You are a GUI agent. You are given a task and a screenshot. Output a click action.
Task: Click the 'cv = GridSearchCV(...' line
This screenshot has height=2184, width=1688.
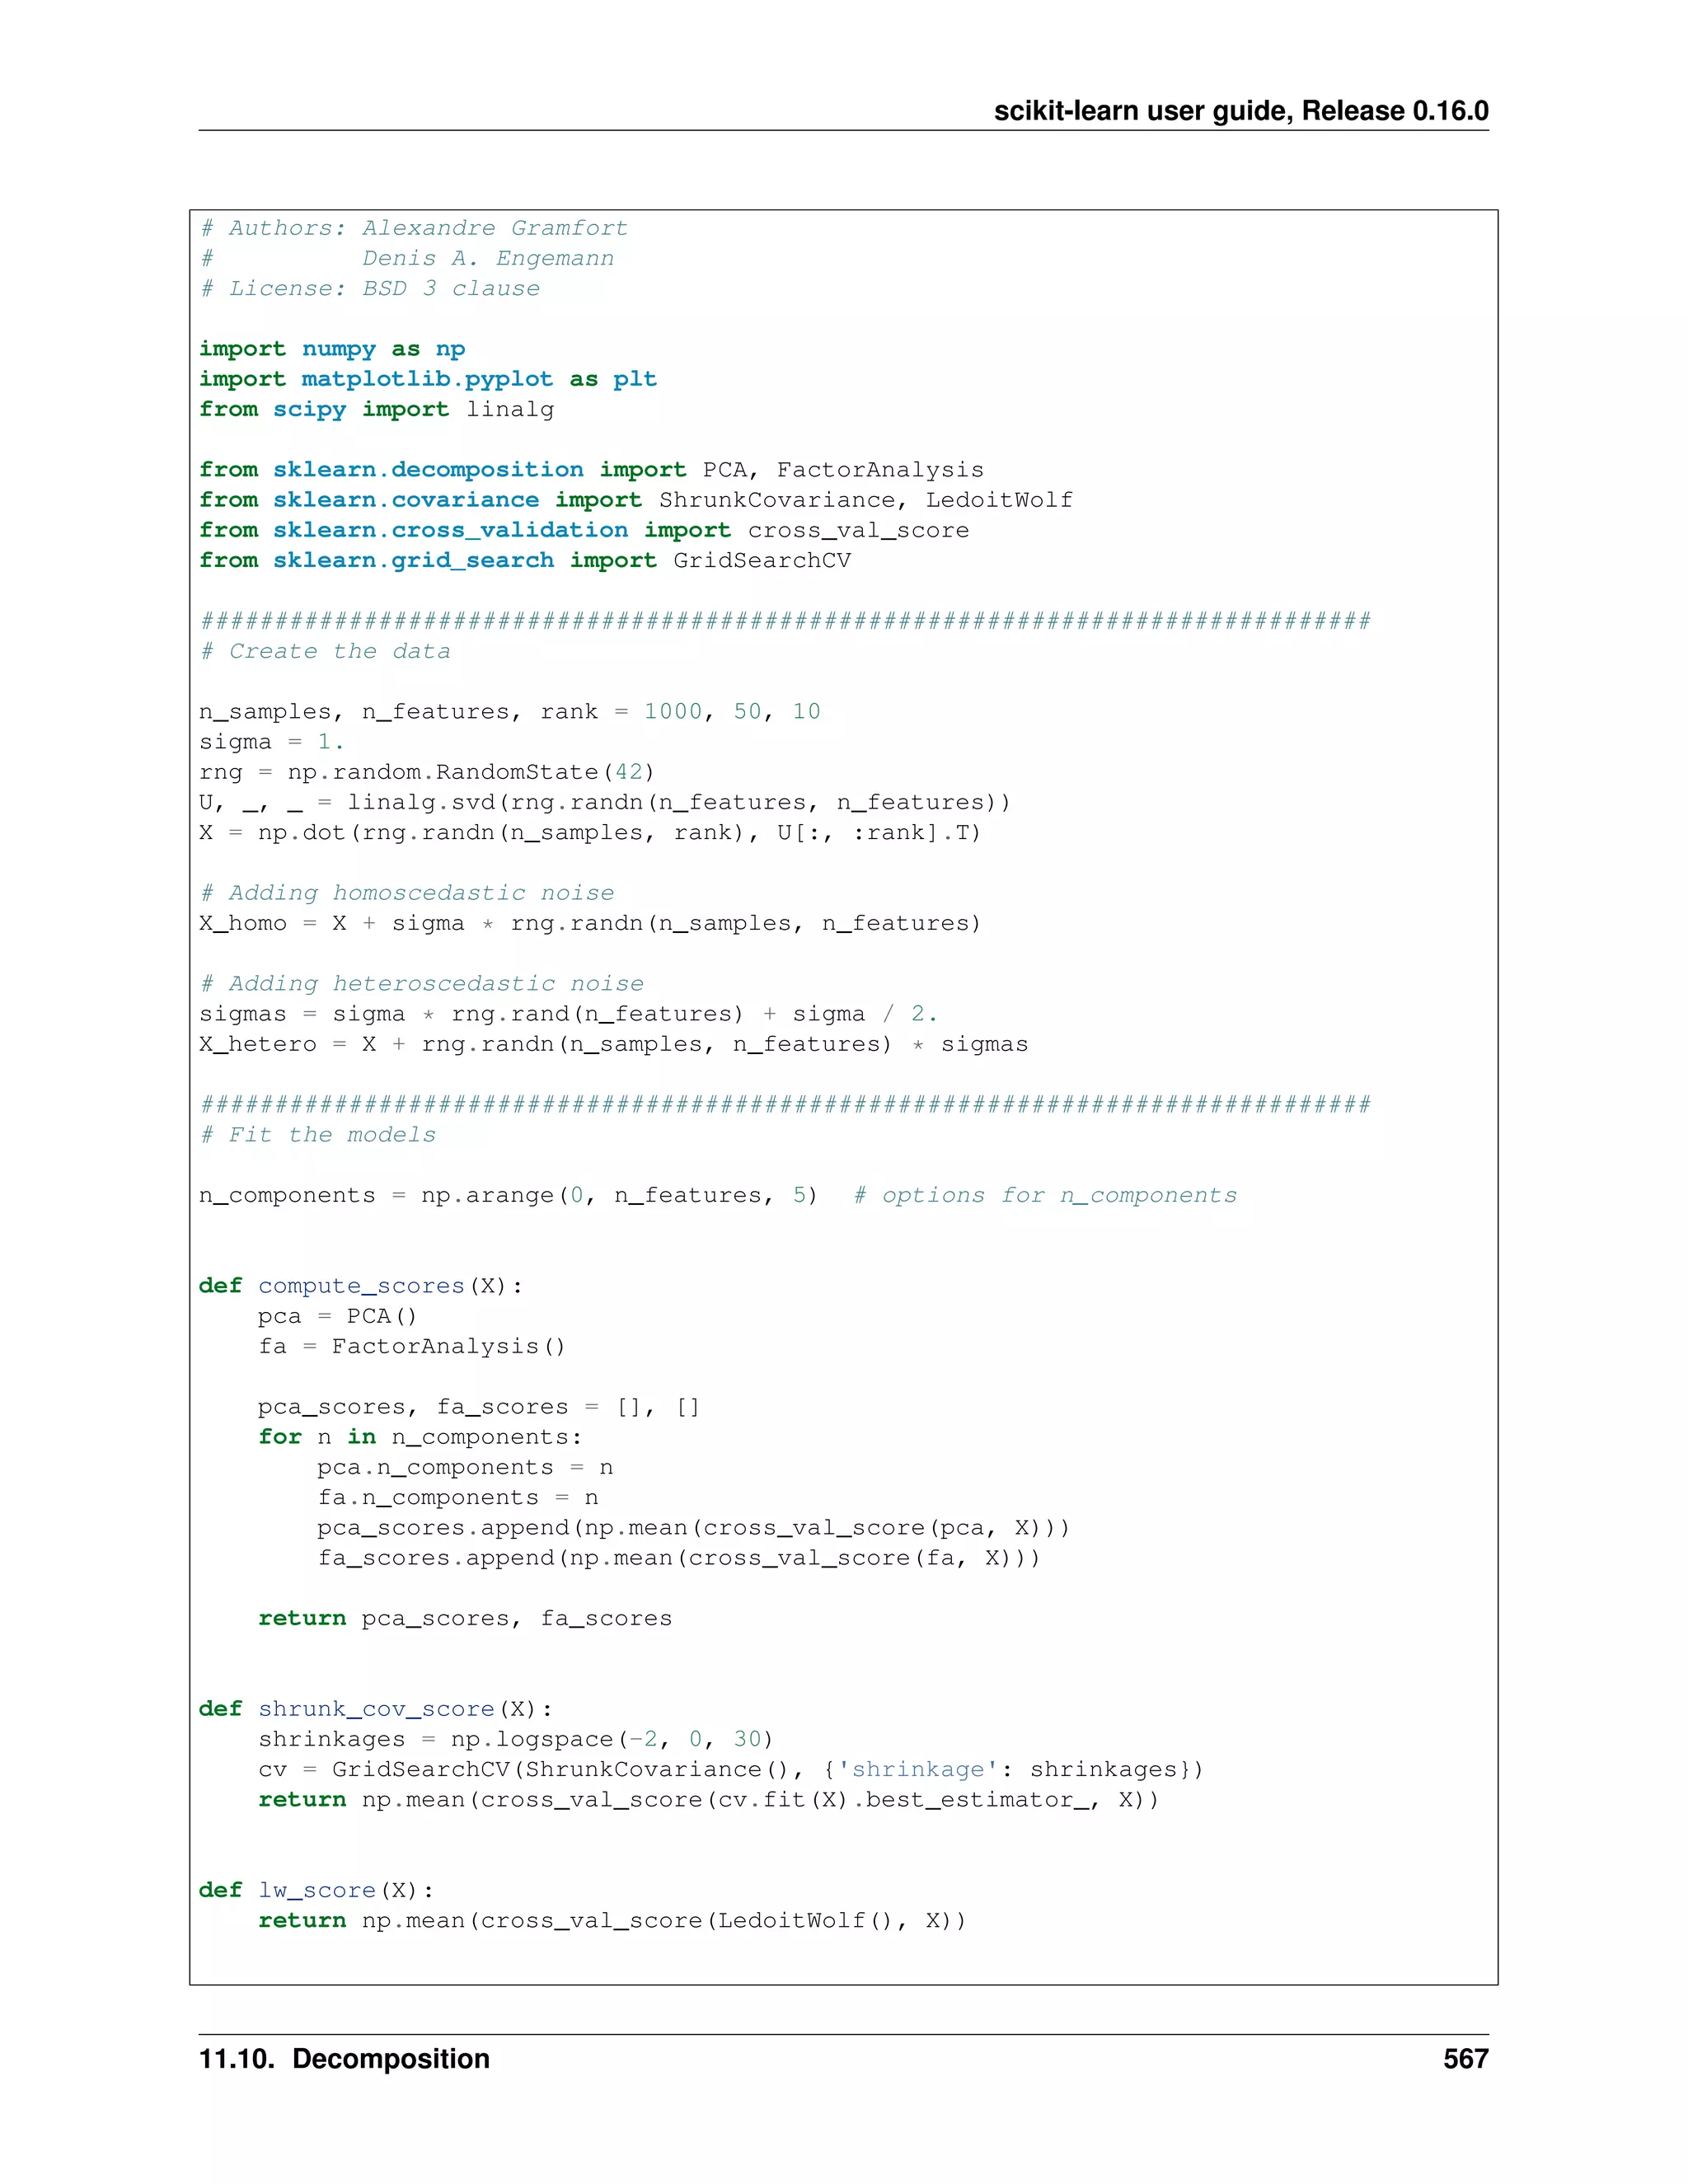(x=731, y=1769)
